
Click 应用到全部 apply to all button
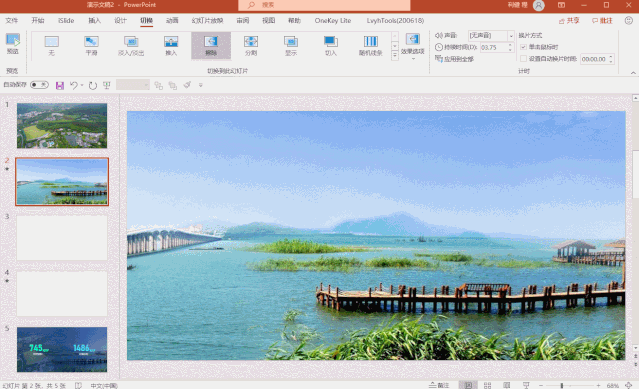[x=454, y=59]
